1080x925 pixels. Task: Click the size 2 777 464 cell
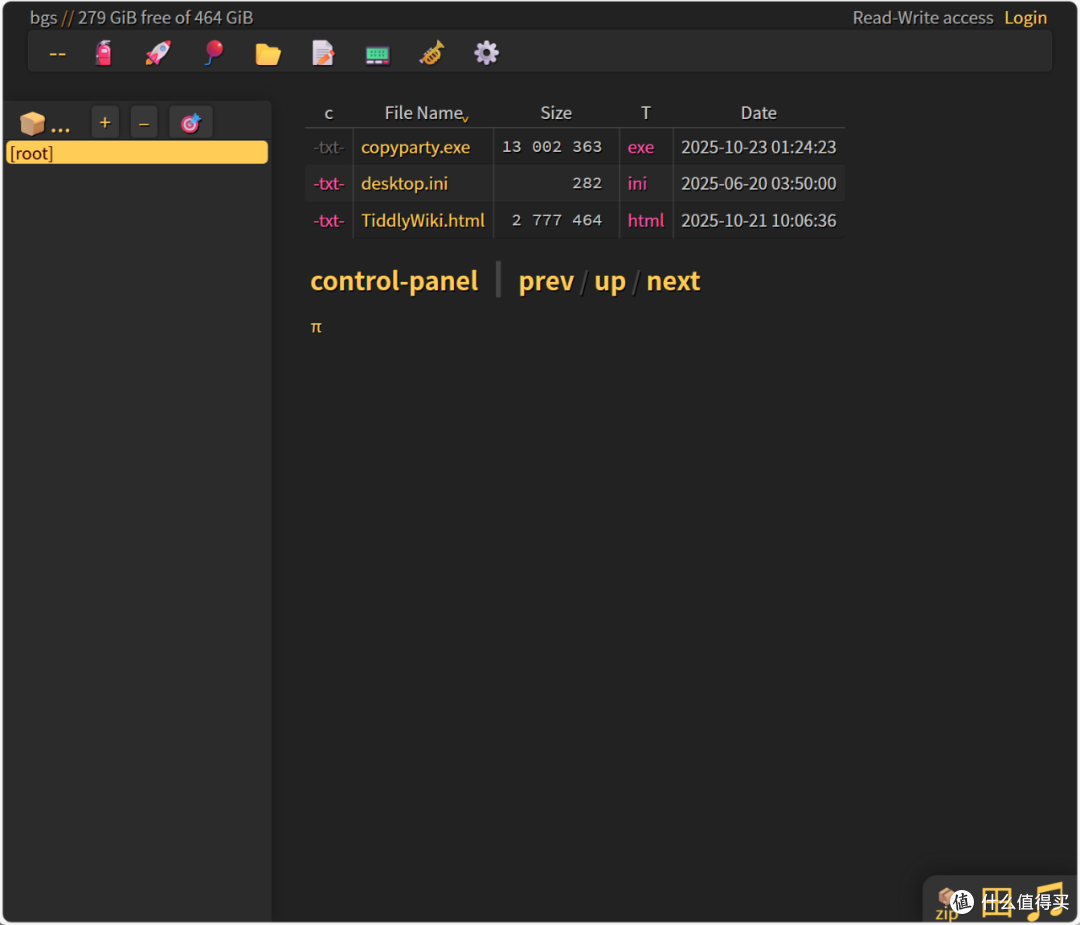point(556,221)
